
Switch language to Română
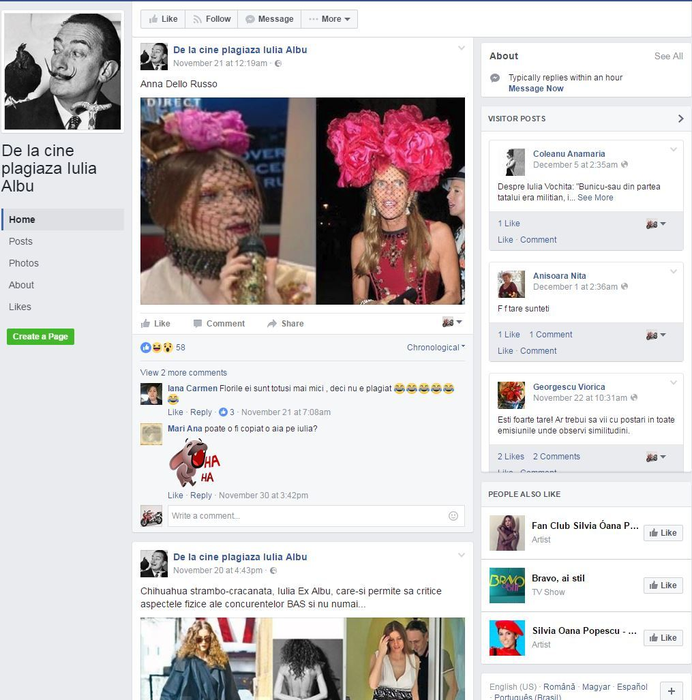pyautogui.click(x=559, y=687)
